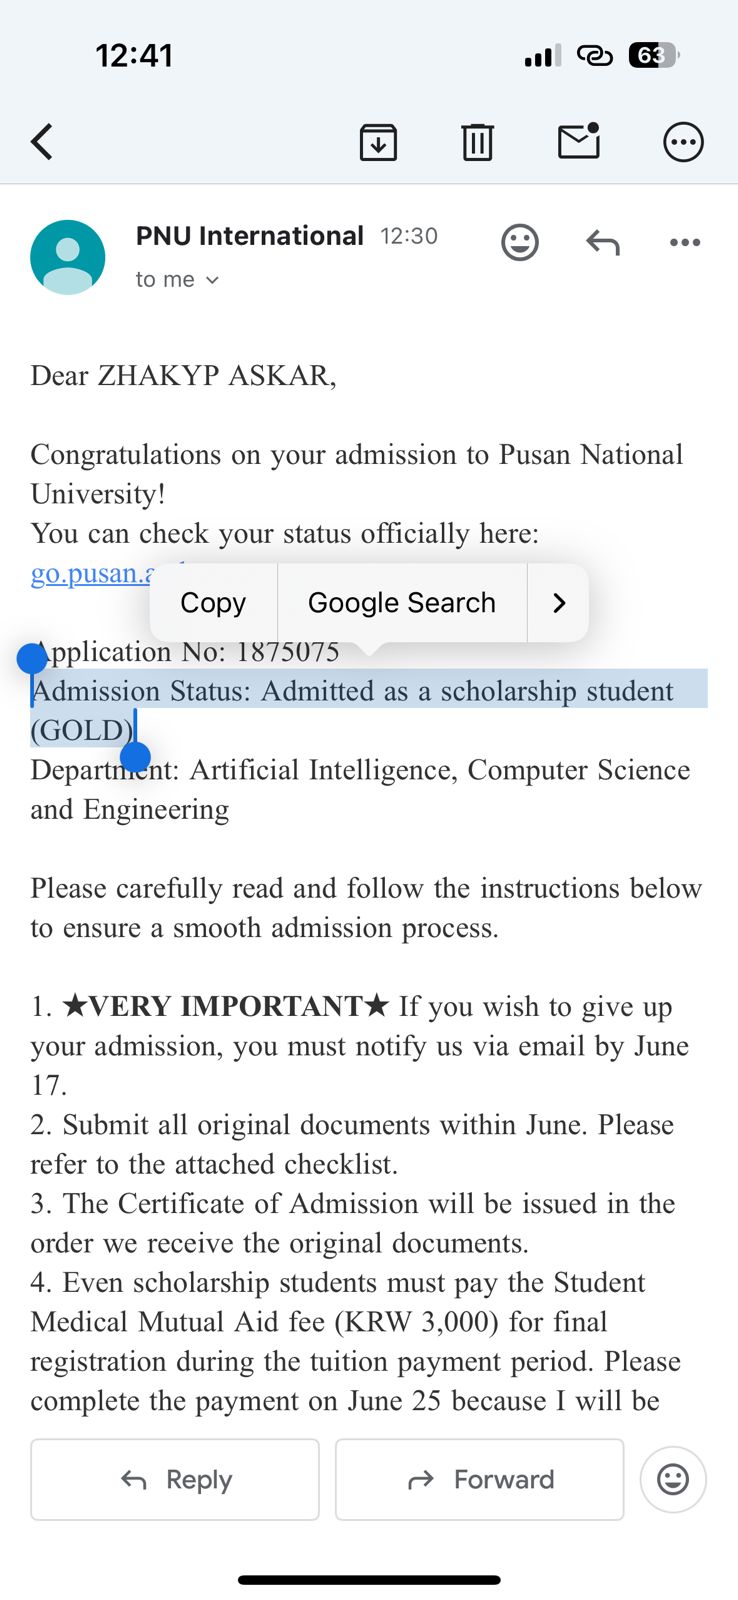Screen dimensions: 738x1600
Task: Choose Copy from the selection menu
Action: tap(213, 603)
